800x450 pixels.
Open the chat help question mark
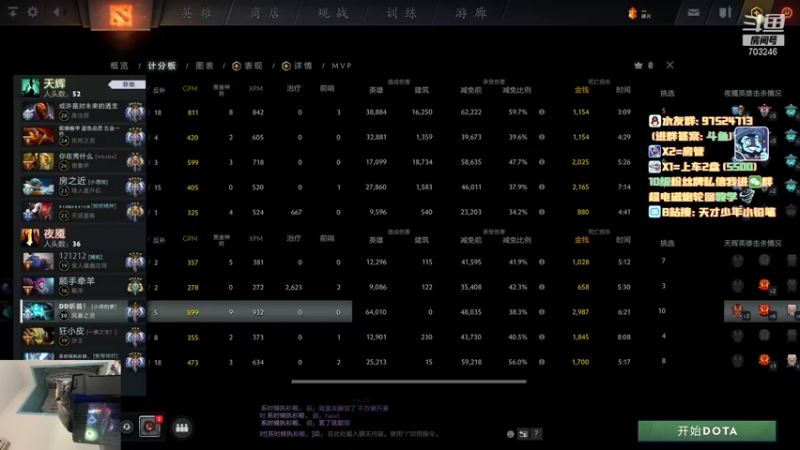click(x=536, y=434)
